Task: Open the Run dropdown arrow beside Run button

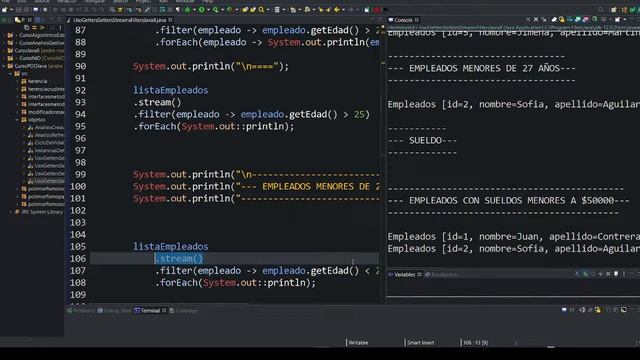Action: (x=208, y=9)
